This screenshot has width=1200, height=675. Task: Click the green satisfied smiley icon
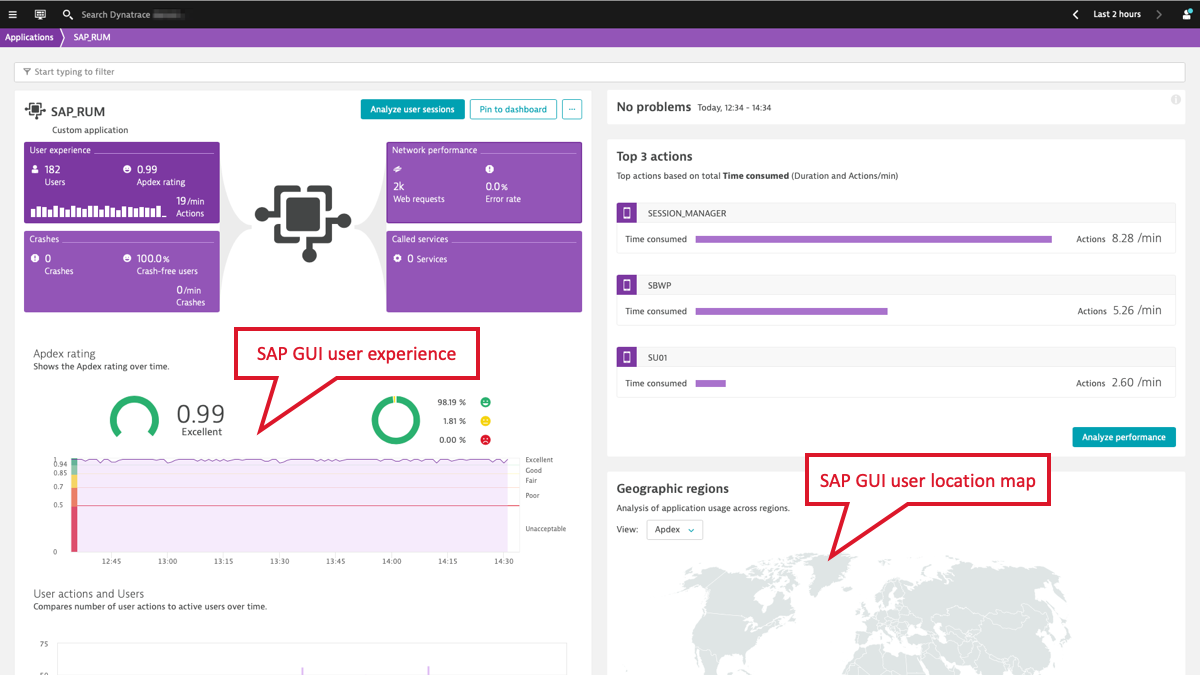486,402
